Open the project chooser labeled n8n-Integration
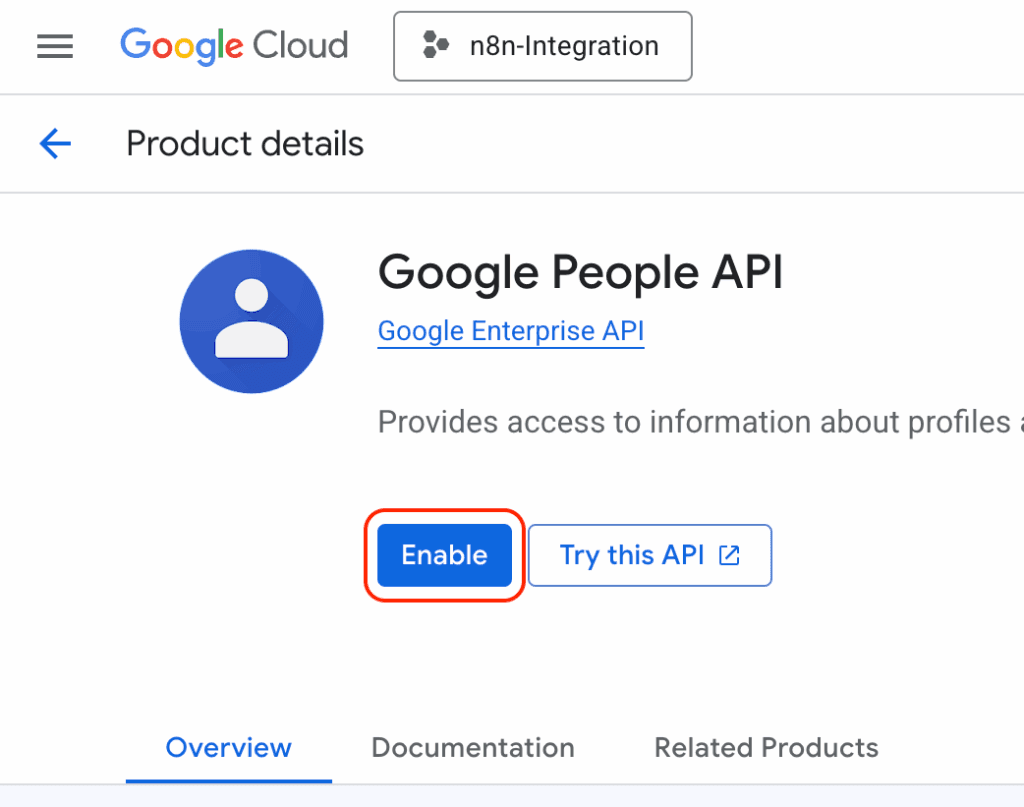Image resolution: width=1024 pixels, height=807 pixels. tap(542, 46)
